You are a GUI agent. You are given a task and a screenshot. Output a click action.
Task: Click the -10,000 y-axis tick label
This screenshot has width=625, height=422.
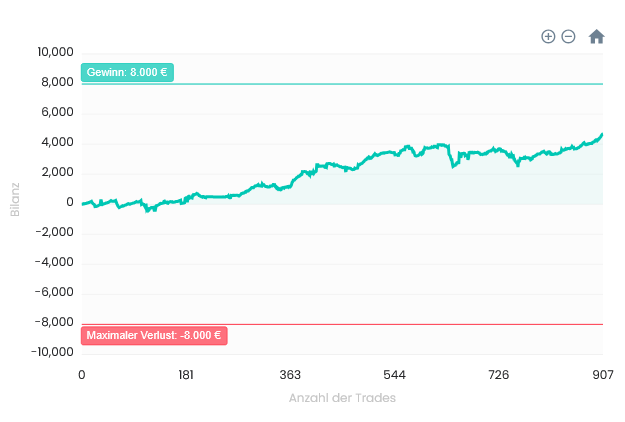(x=52, y=352)
